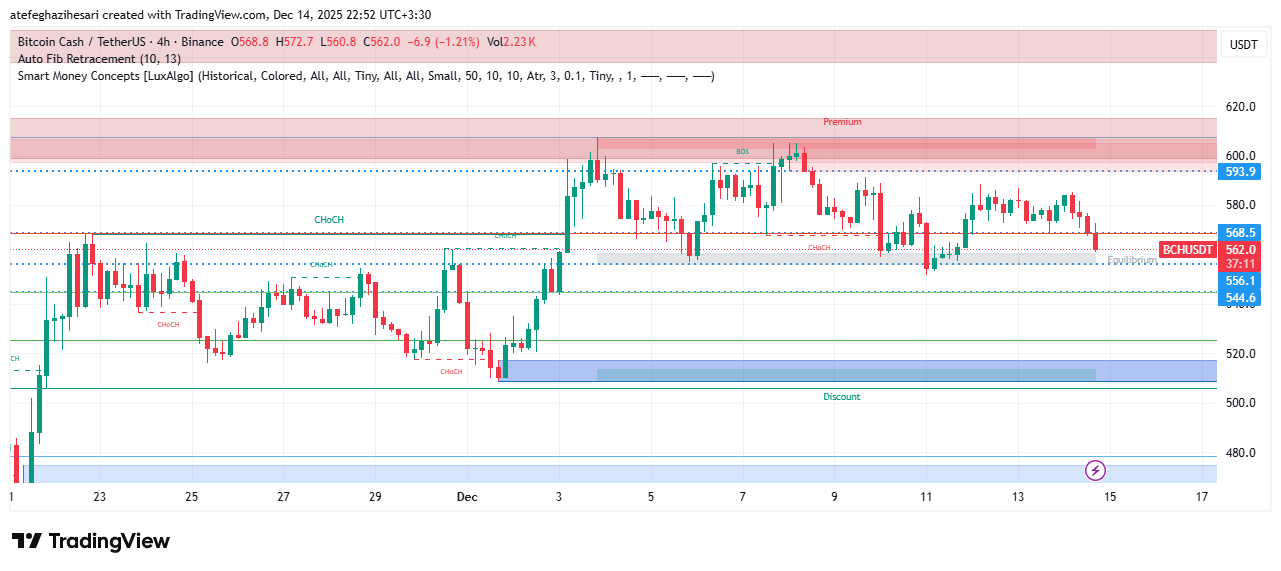Open the USDT currency selector
The width and height of the screenshot is (1281, 571).
pyautogui.click(x=1243, y=45)
